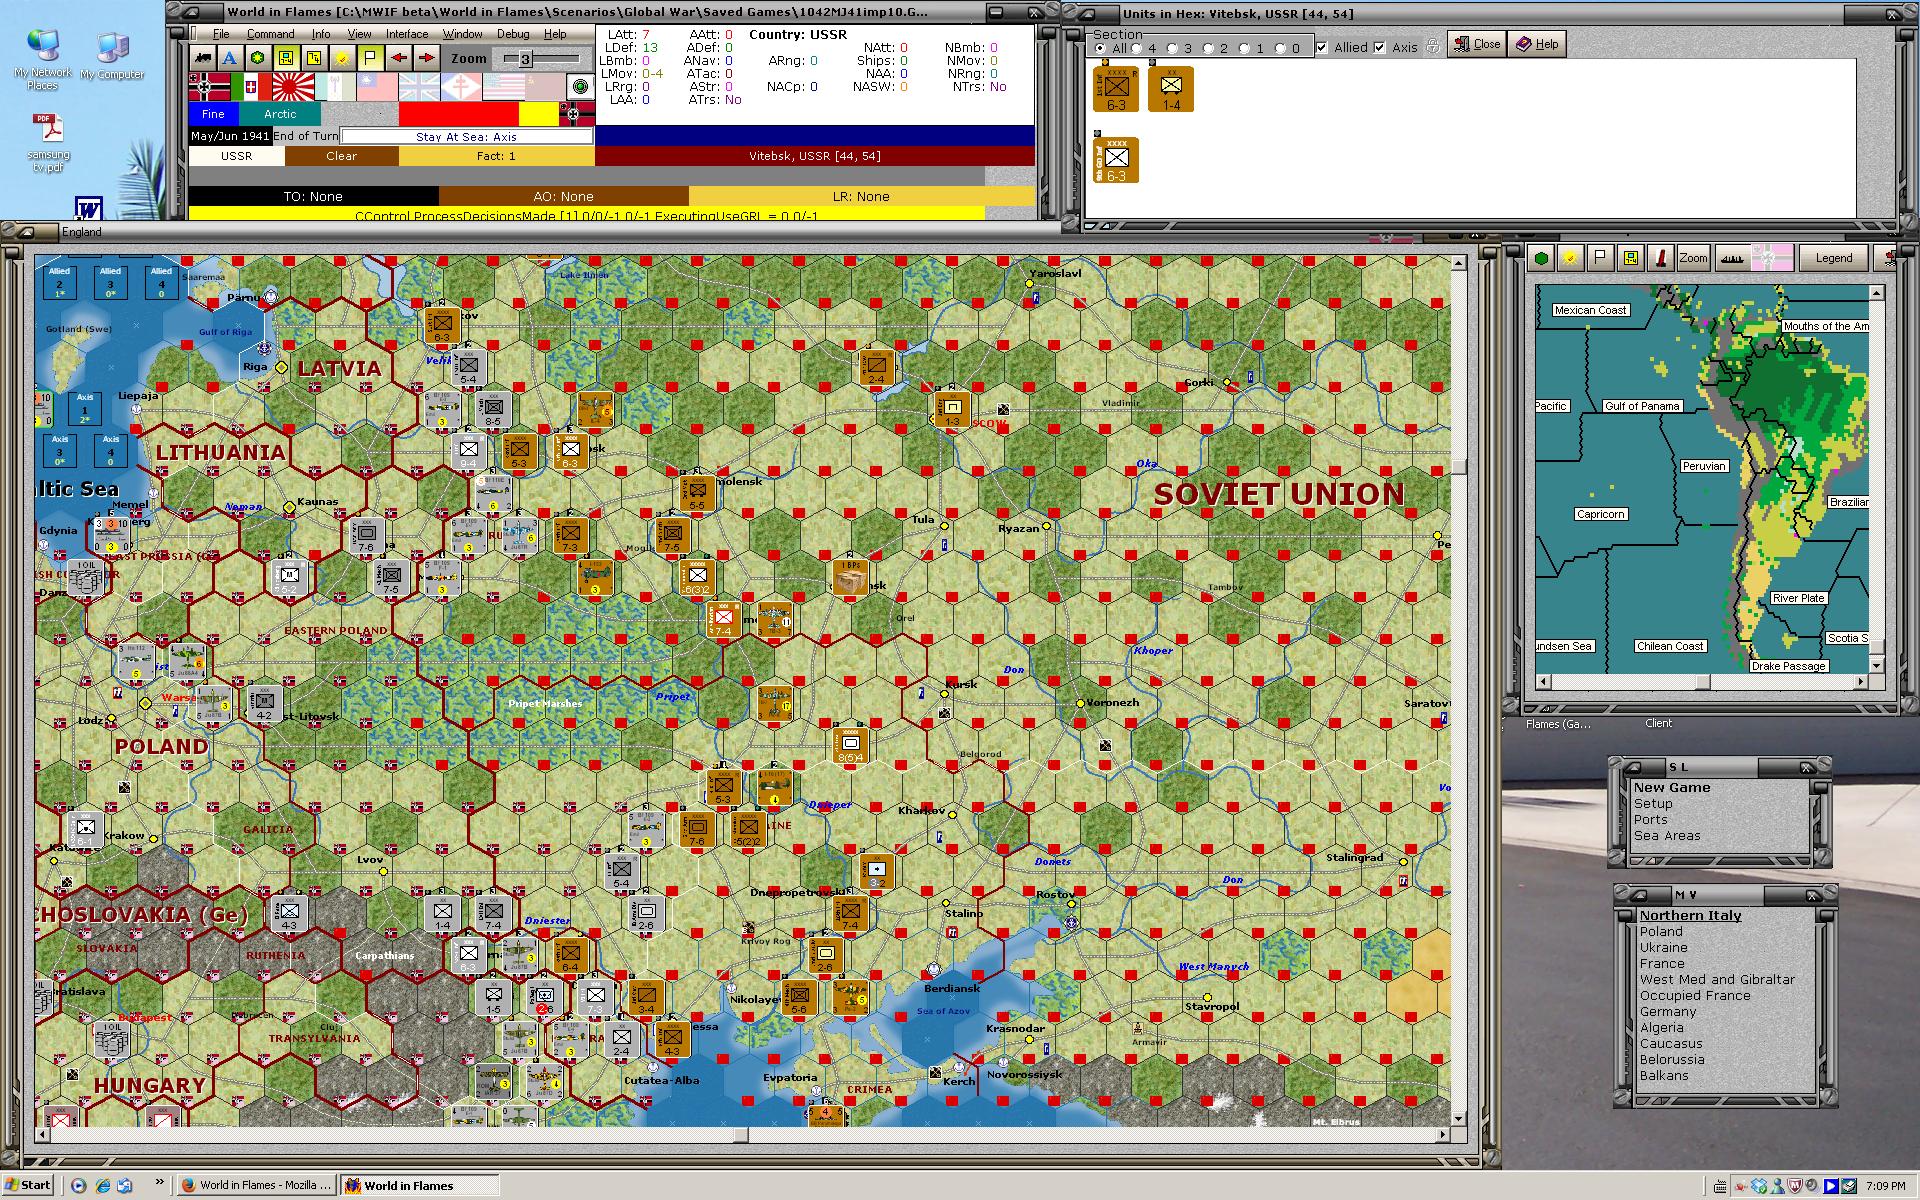
Task: Adjust the Zoom slider handle showing 3
Action: coord(525,59)
